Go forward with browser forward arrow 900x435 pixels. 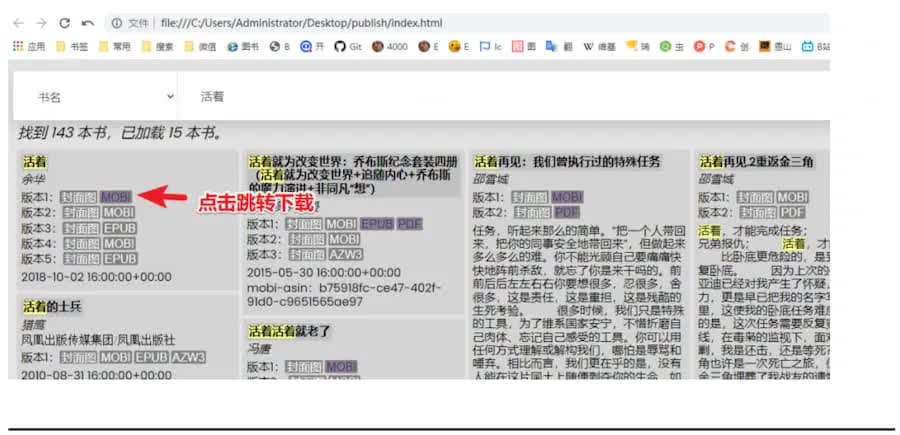pyautogui.click(x=41, y=24)
